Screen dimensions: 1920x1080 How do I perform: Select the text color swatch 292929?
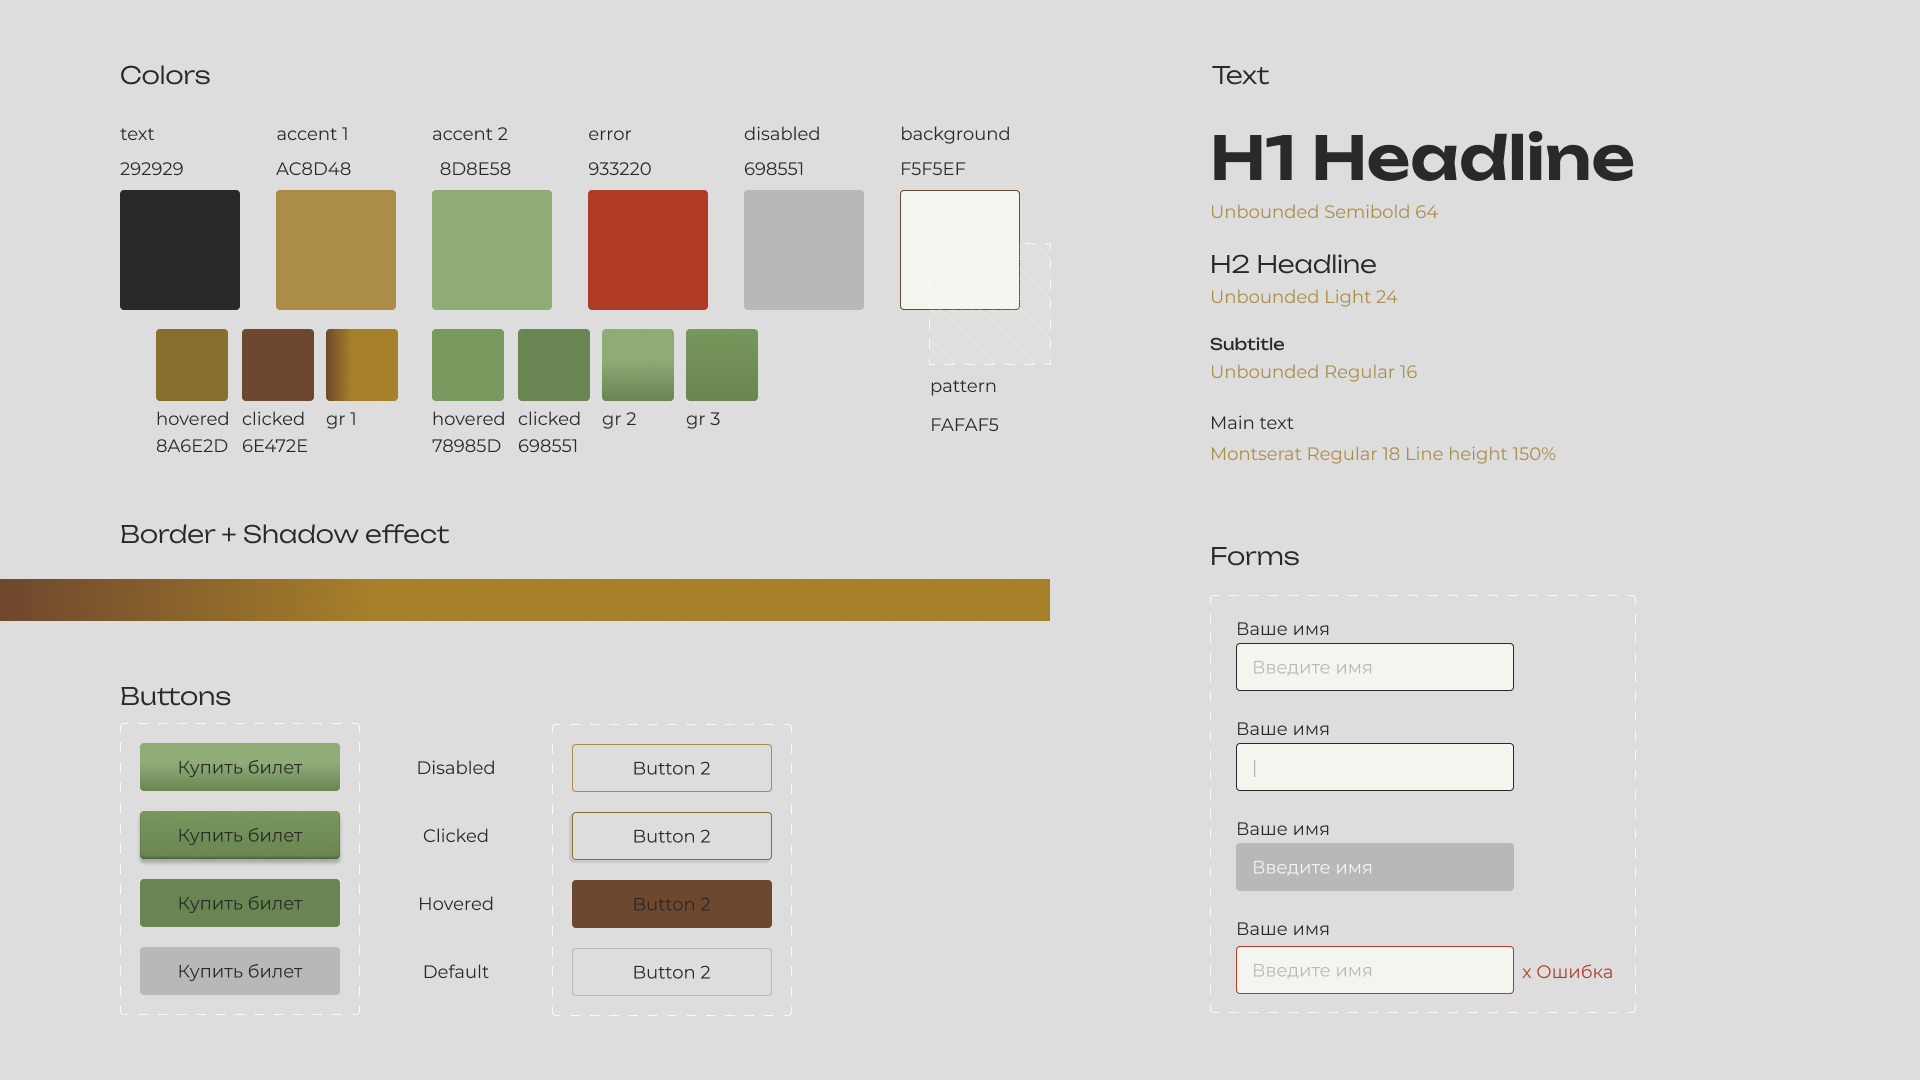click(x=179, y=249)
